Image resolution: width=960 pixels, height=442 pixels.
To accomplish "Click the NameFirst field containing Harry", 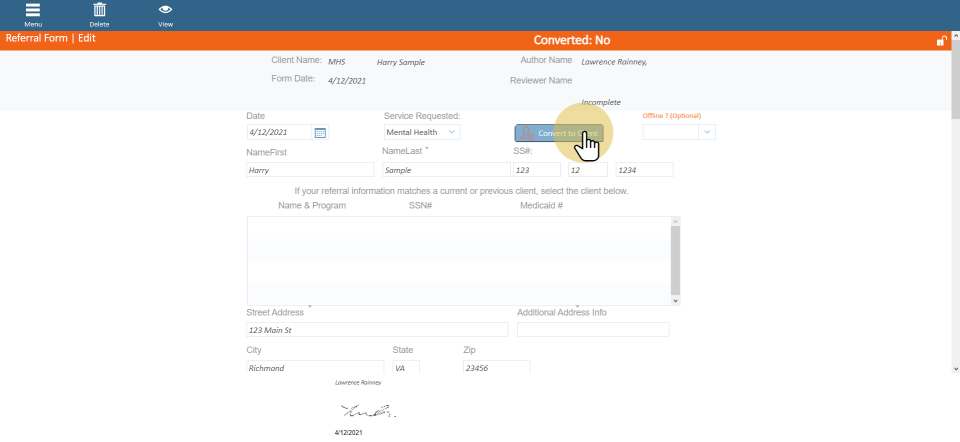I will tap(309, 170).
